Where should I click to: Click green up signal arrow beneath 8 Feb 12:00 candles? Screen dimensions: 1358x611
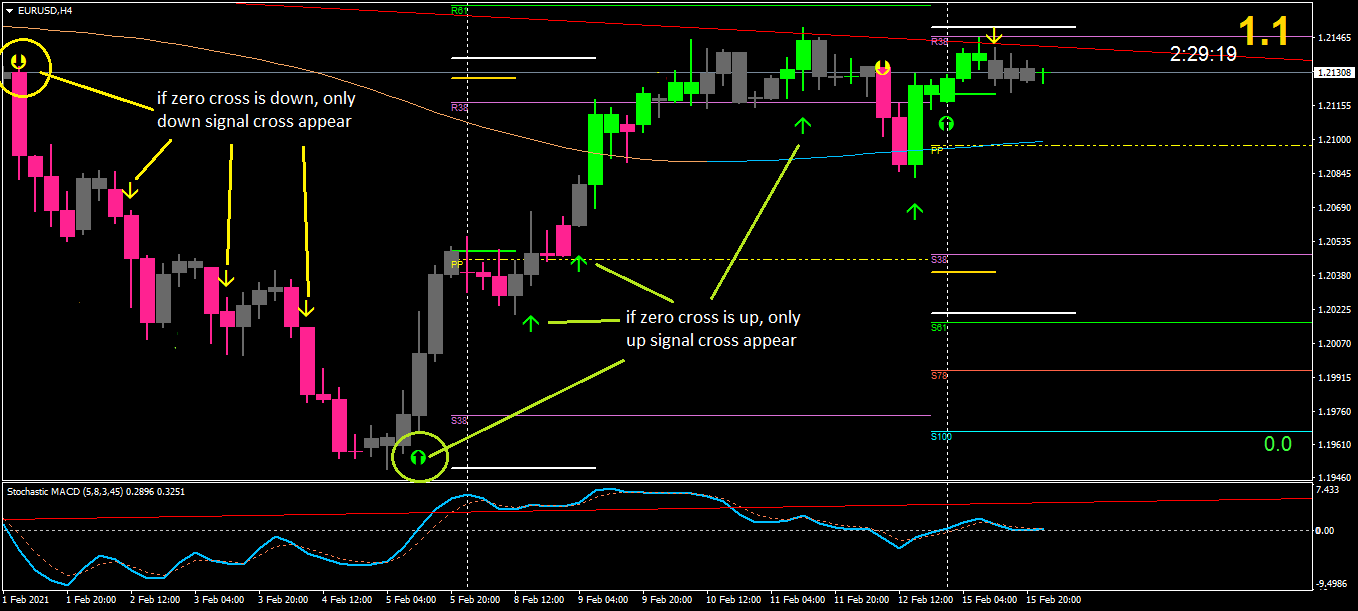530,323
